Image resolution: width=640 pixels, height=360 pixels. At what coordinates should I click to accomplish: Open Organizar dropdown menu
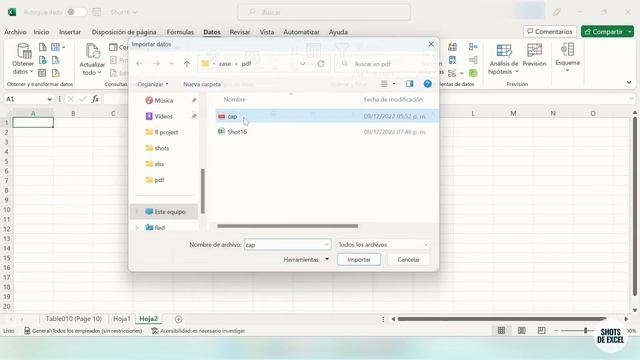(153, 84)
